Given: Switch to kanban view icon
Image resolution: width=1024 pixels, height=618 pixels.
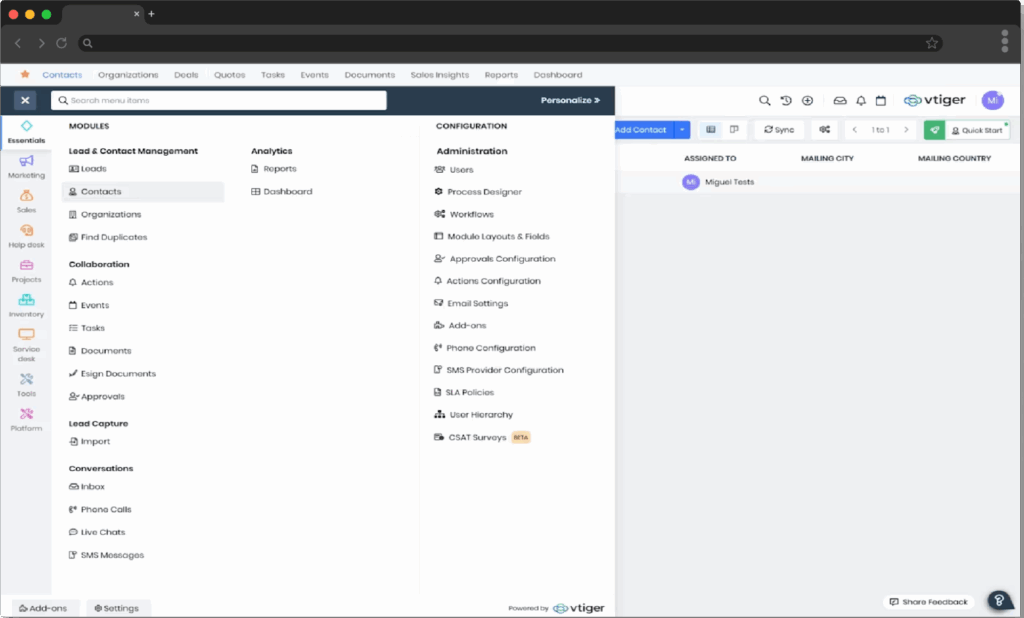Looking at the screenshot, I should tap(734, 129).
